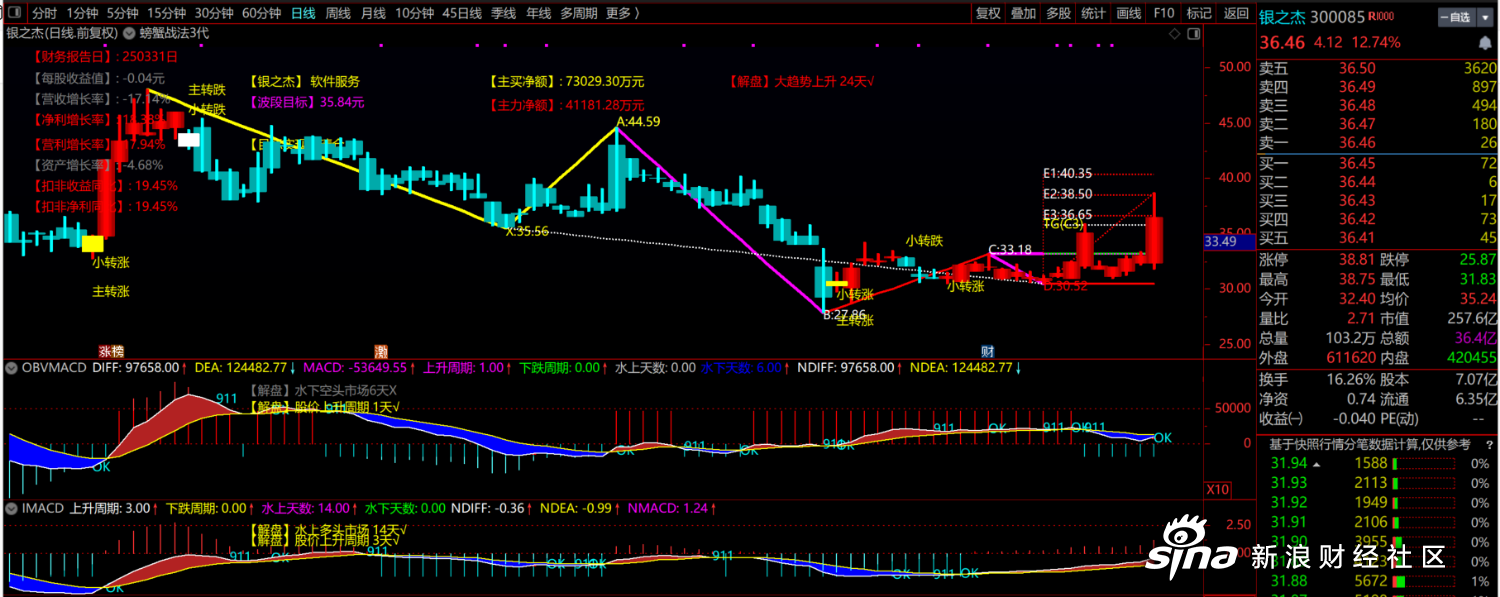This screenshot has height=597, width=1500.
Task: Click the OBVMACD indicator label
Action: pyautogui.click(x=56, y=368)
